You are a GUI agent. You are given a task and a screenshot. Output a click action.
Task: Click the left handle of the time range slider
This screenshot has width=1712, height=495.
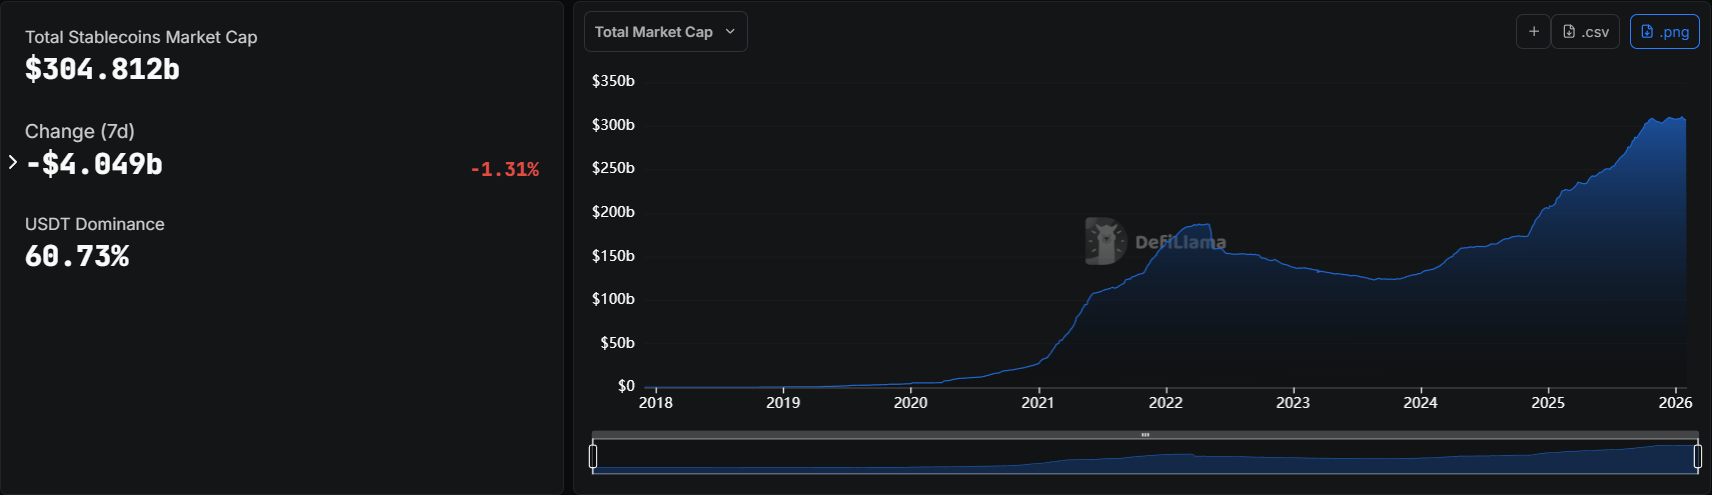click(x=593, y=456)
